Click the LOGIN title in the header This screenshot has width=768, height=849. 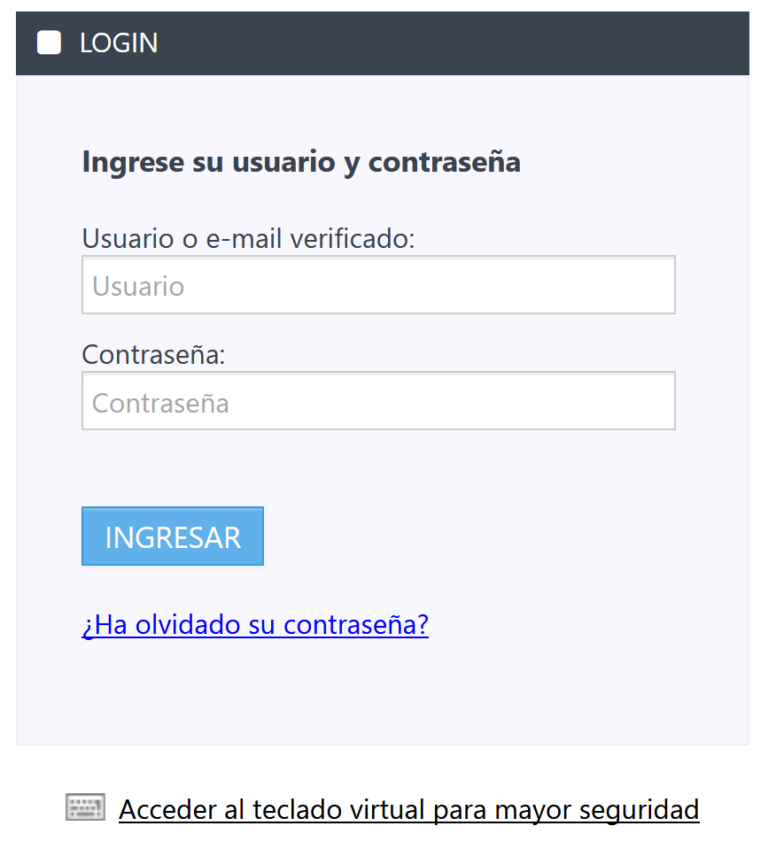[118, 42]
